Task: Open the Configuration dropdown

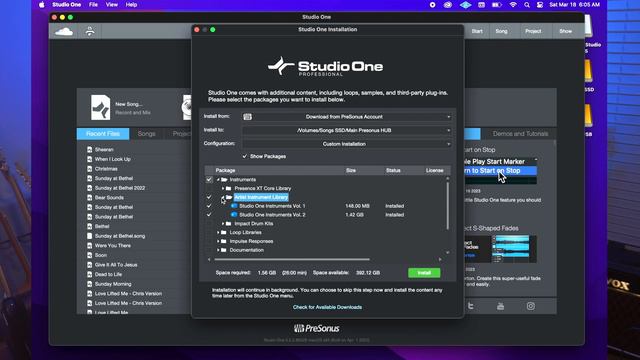Action: click(347, 144)
